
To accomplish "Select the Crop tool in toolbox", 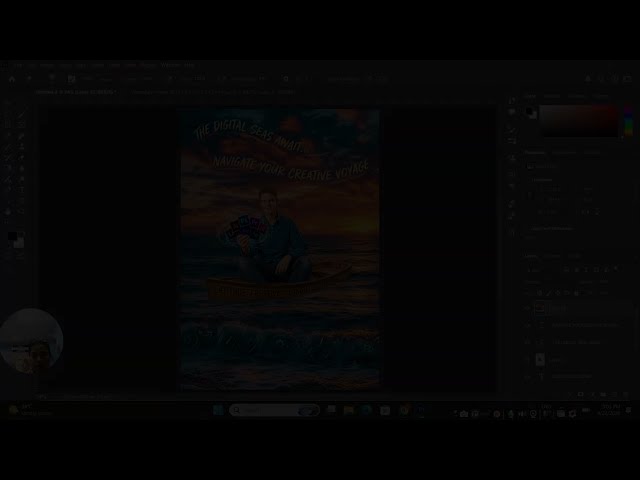I will tap(8, 124).
